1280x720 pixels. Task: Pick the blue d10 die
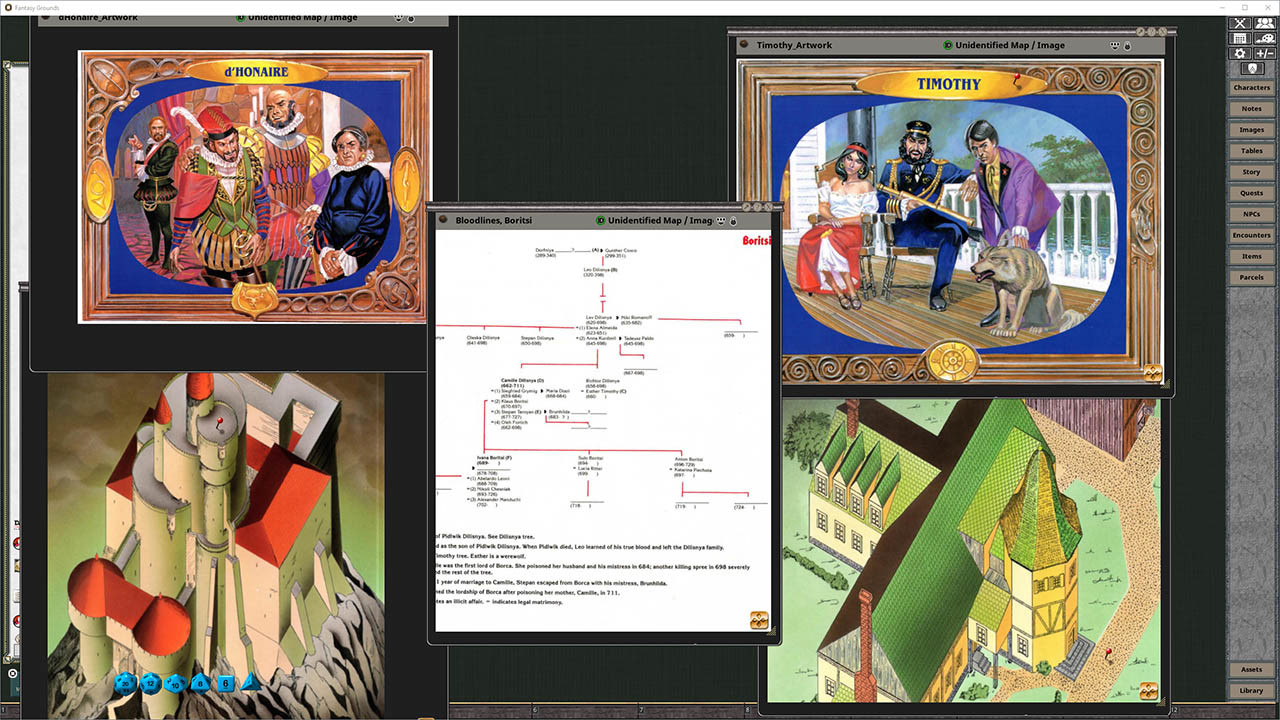pos(176,683)
